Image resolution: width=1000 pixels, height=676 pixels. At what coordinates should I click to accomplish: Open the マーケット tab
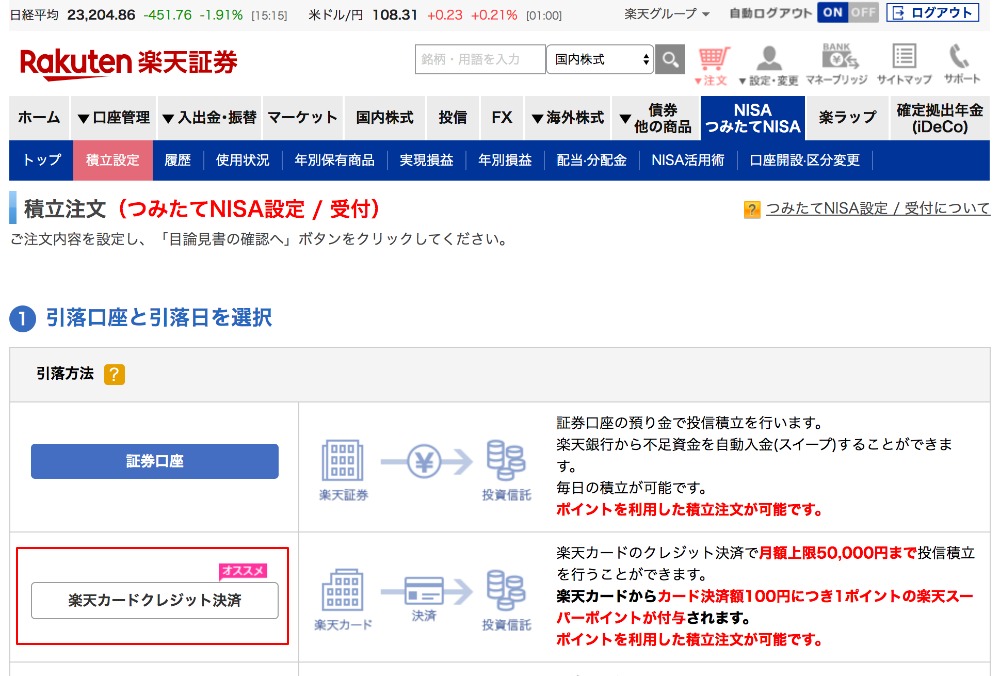[302, 118]
